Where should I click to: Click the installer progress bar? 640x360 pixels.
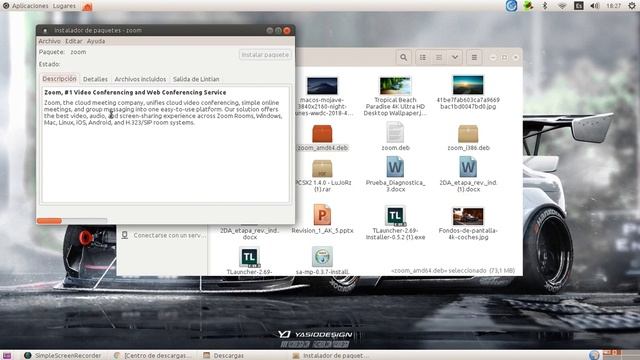(x=72, y=221)
